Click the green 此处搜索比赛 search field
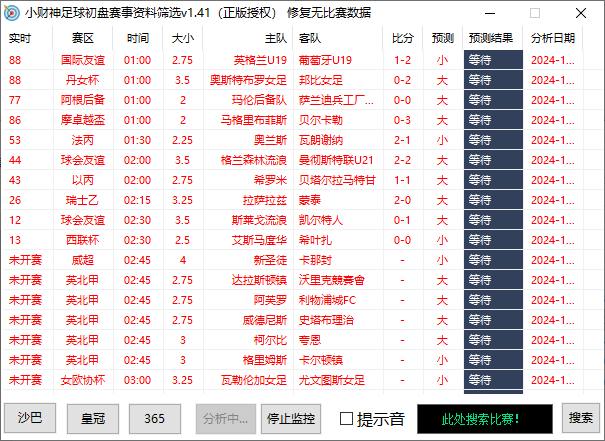605x441 pixels. point(482,418)
